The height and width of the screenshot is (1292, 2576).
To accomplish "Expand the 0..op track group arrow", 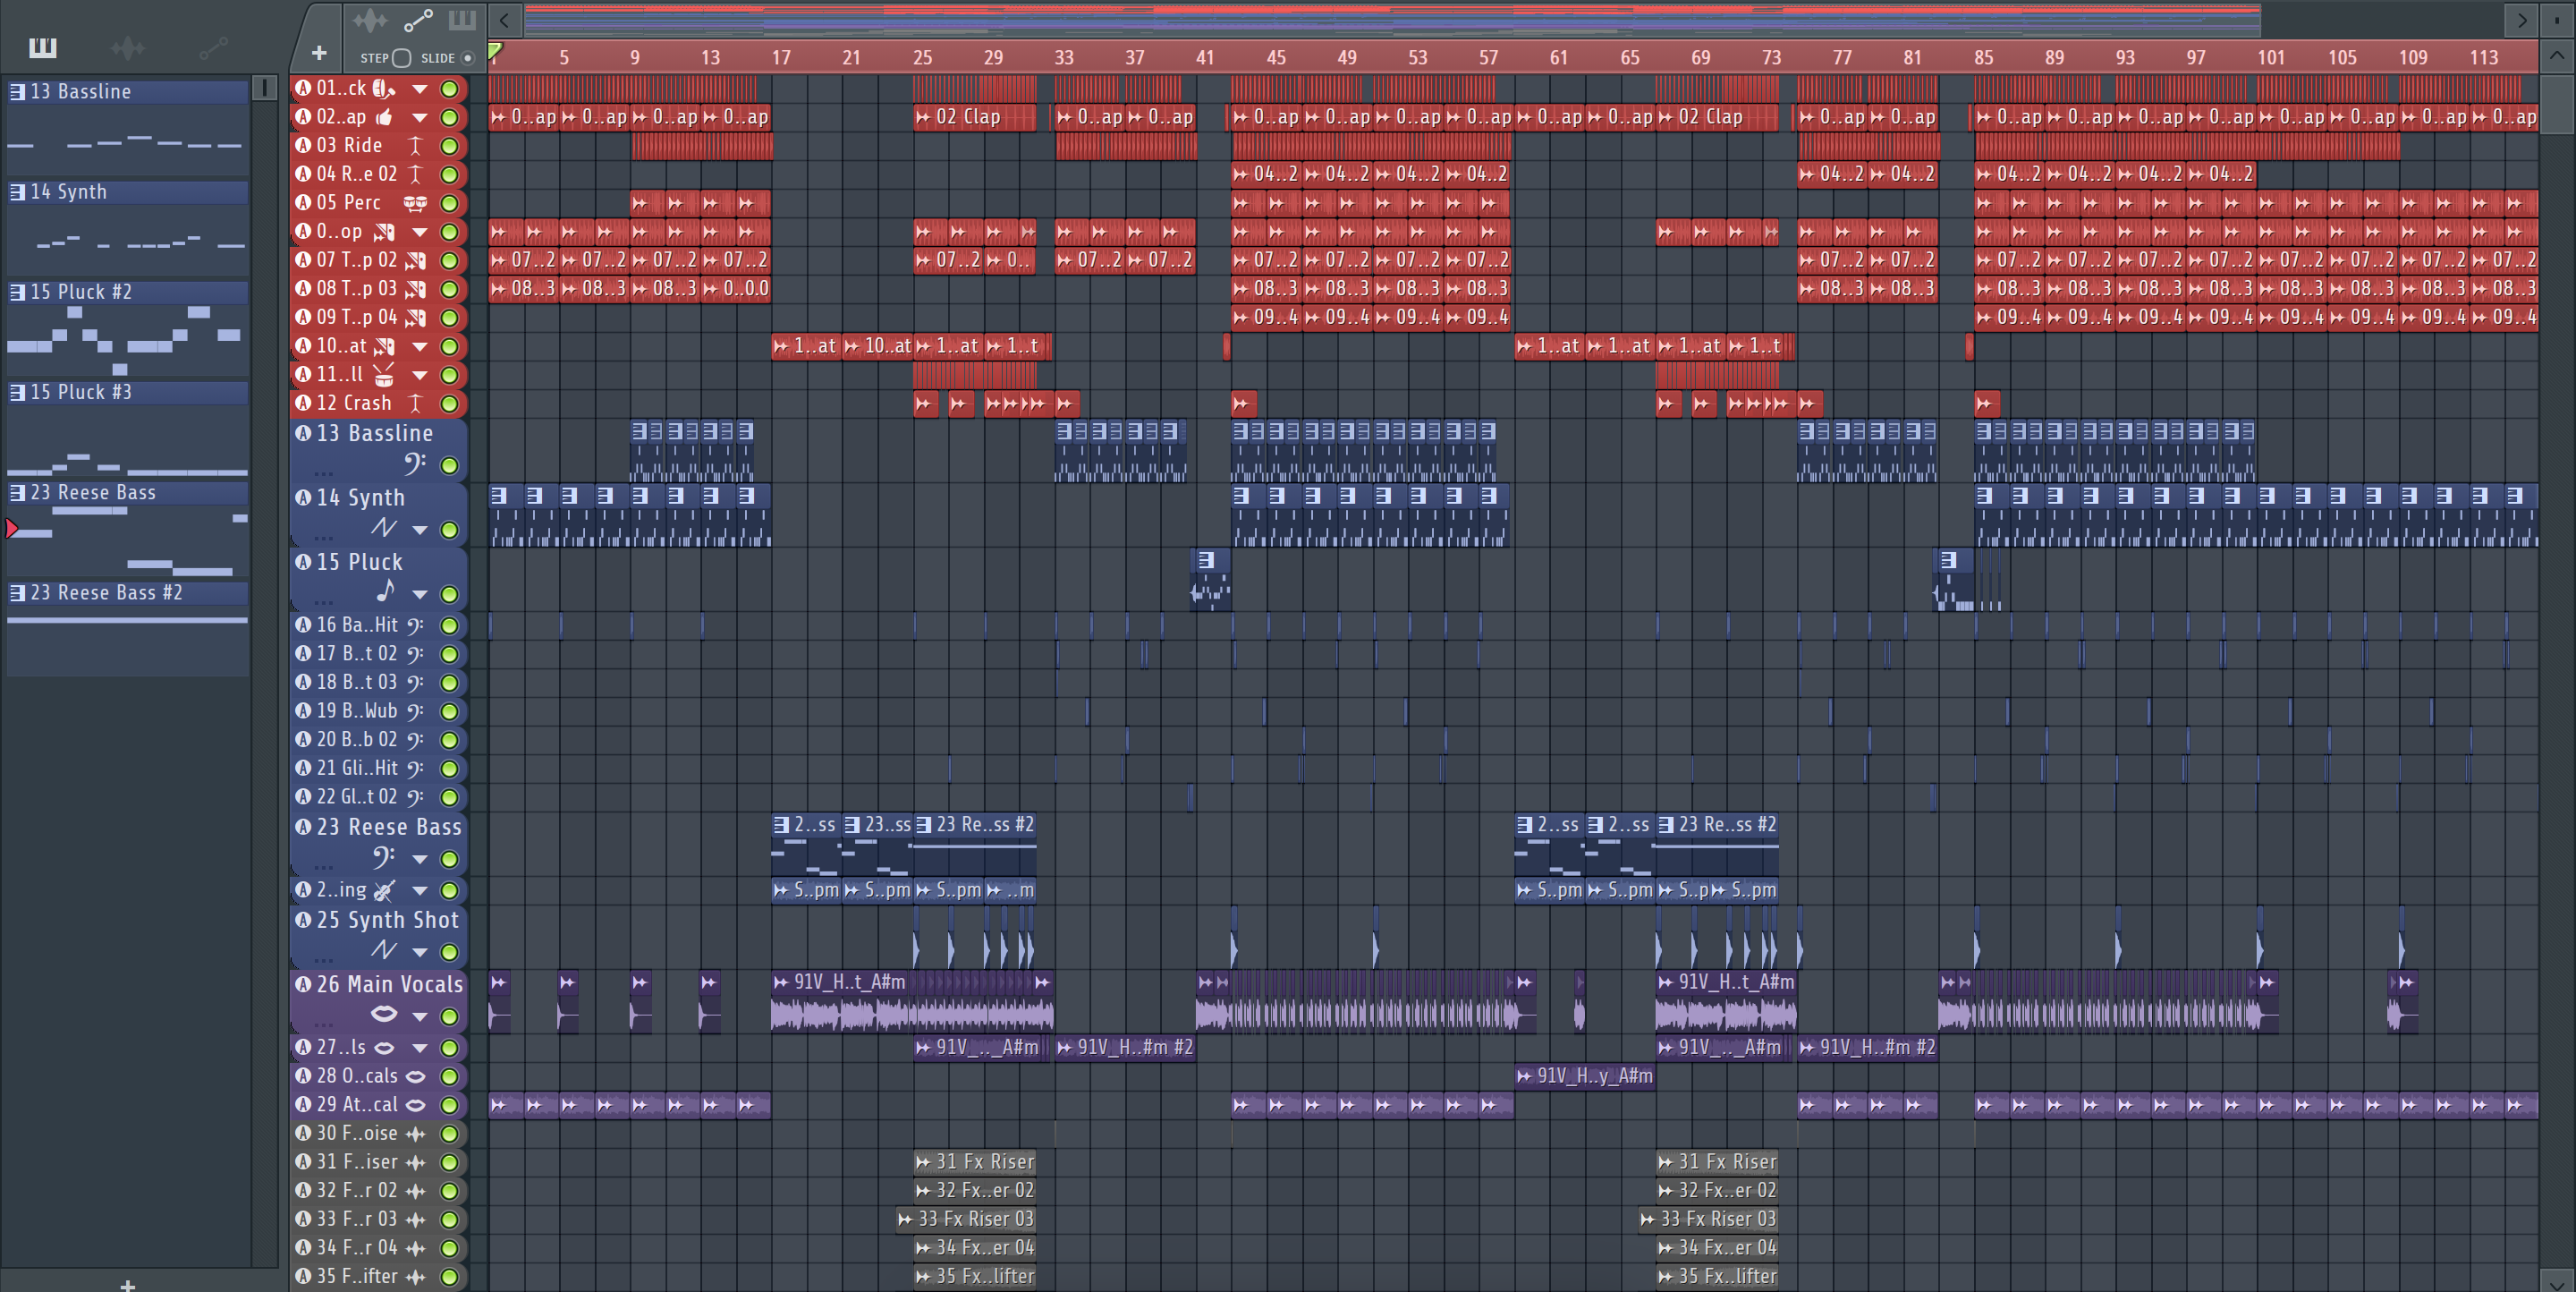I will tap(420, 232).
